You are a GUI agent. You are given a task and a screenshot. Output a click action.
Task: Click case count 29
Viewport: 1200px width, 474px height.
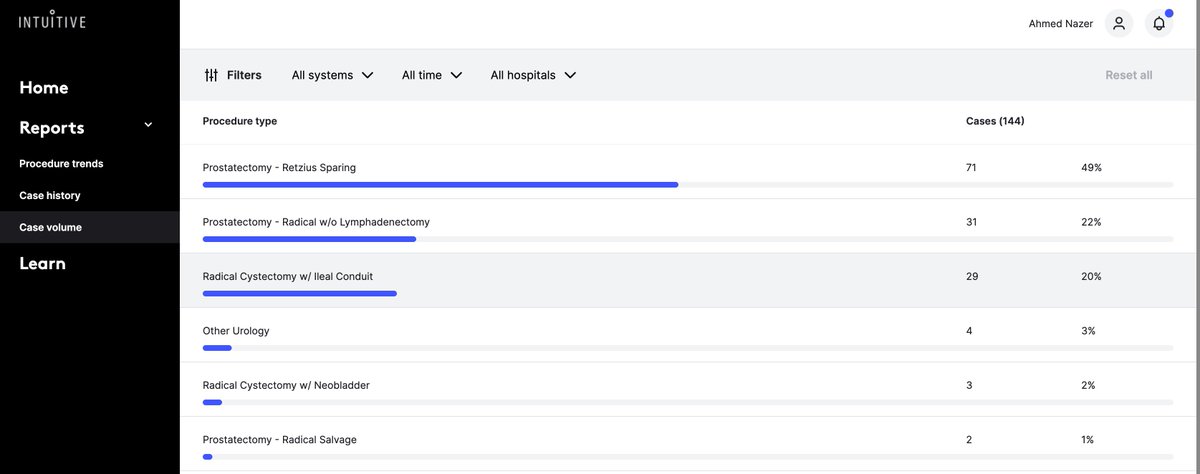tap(971, 276)
